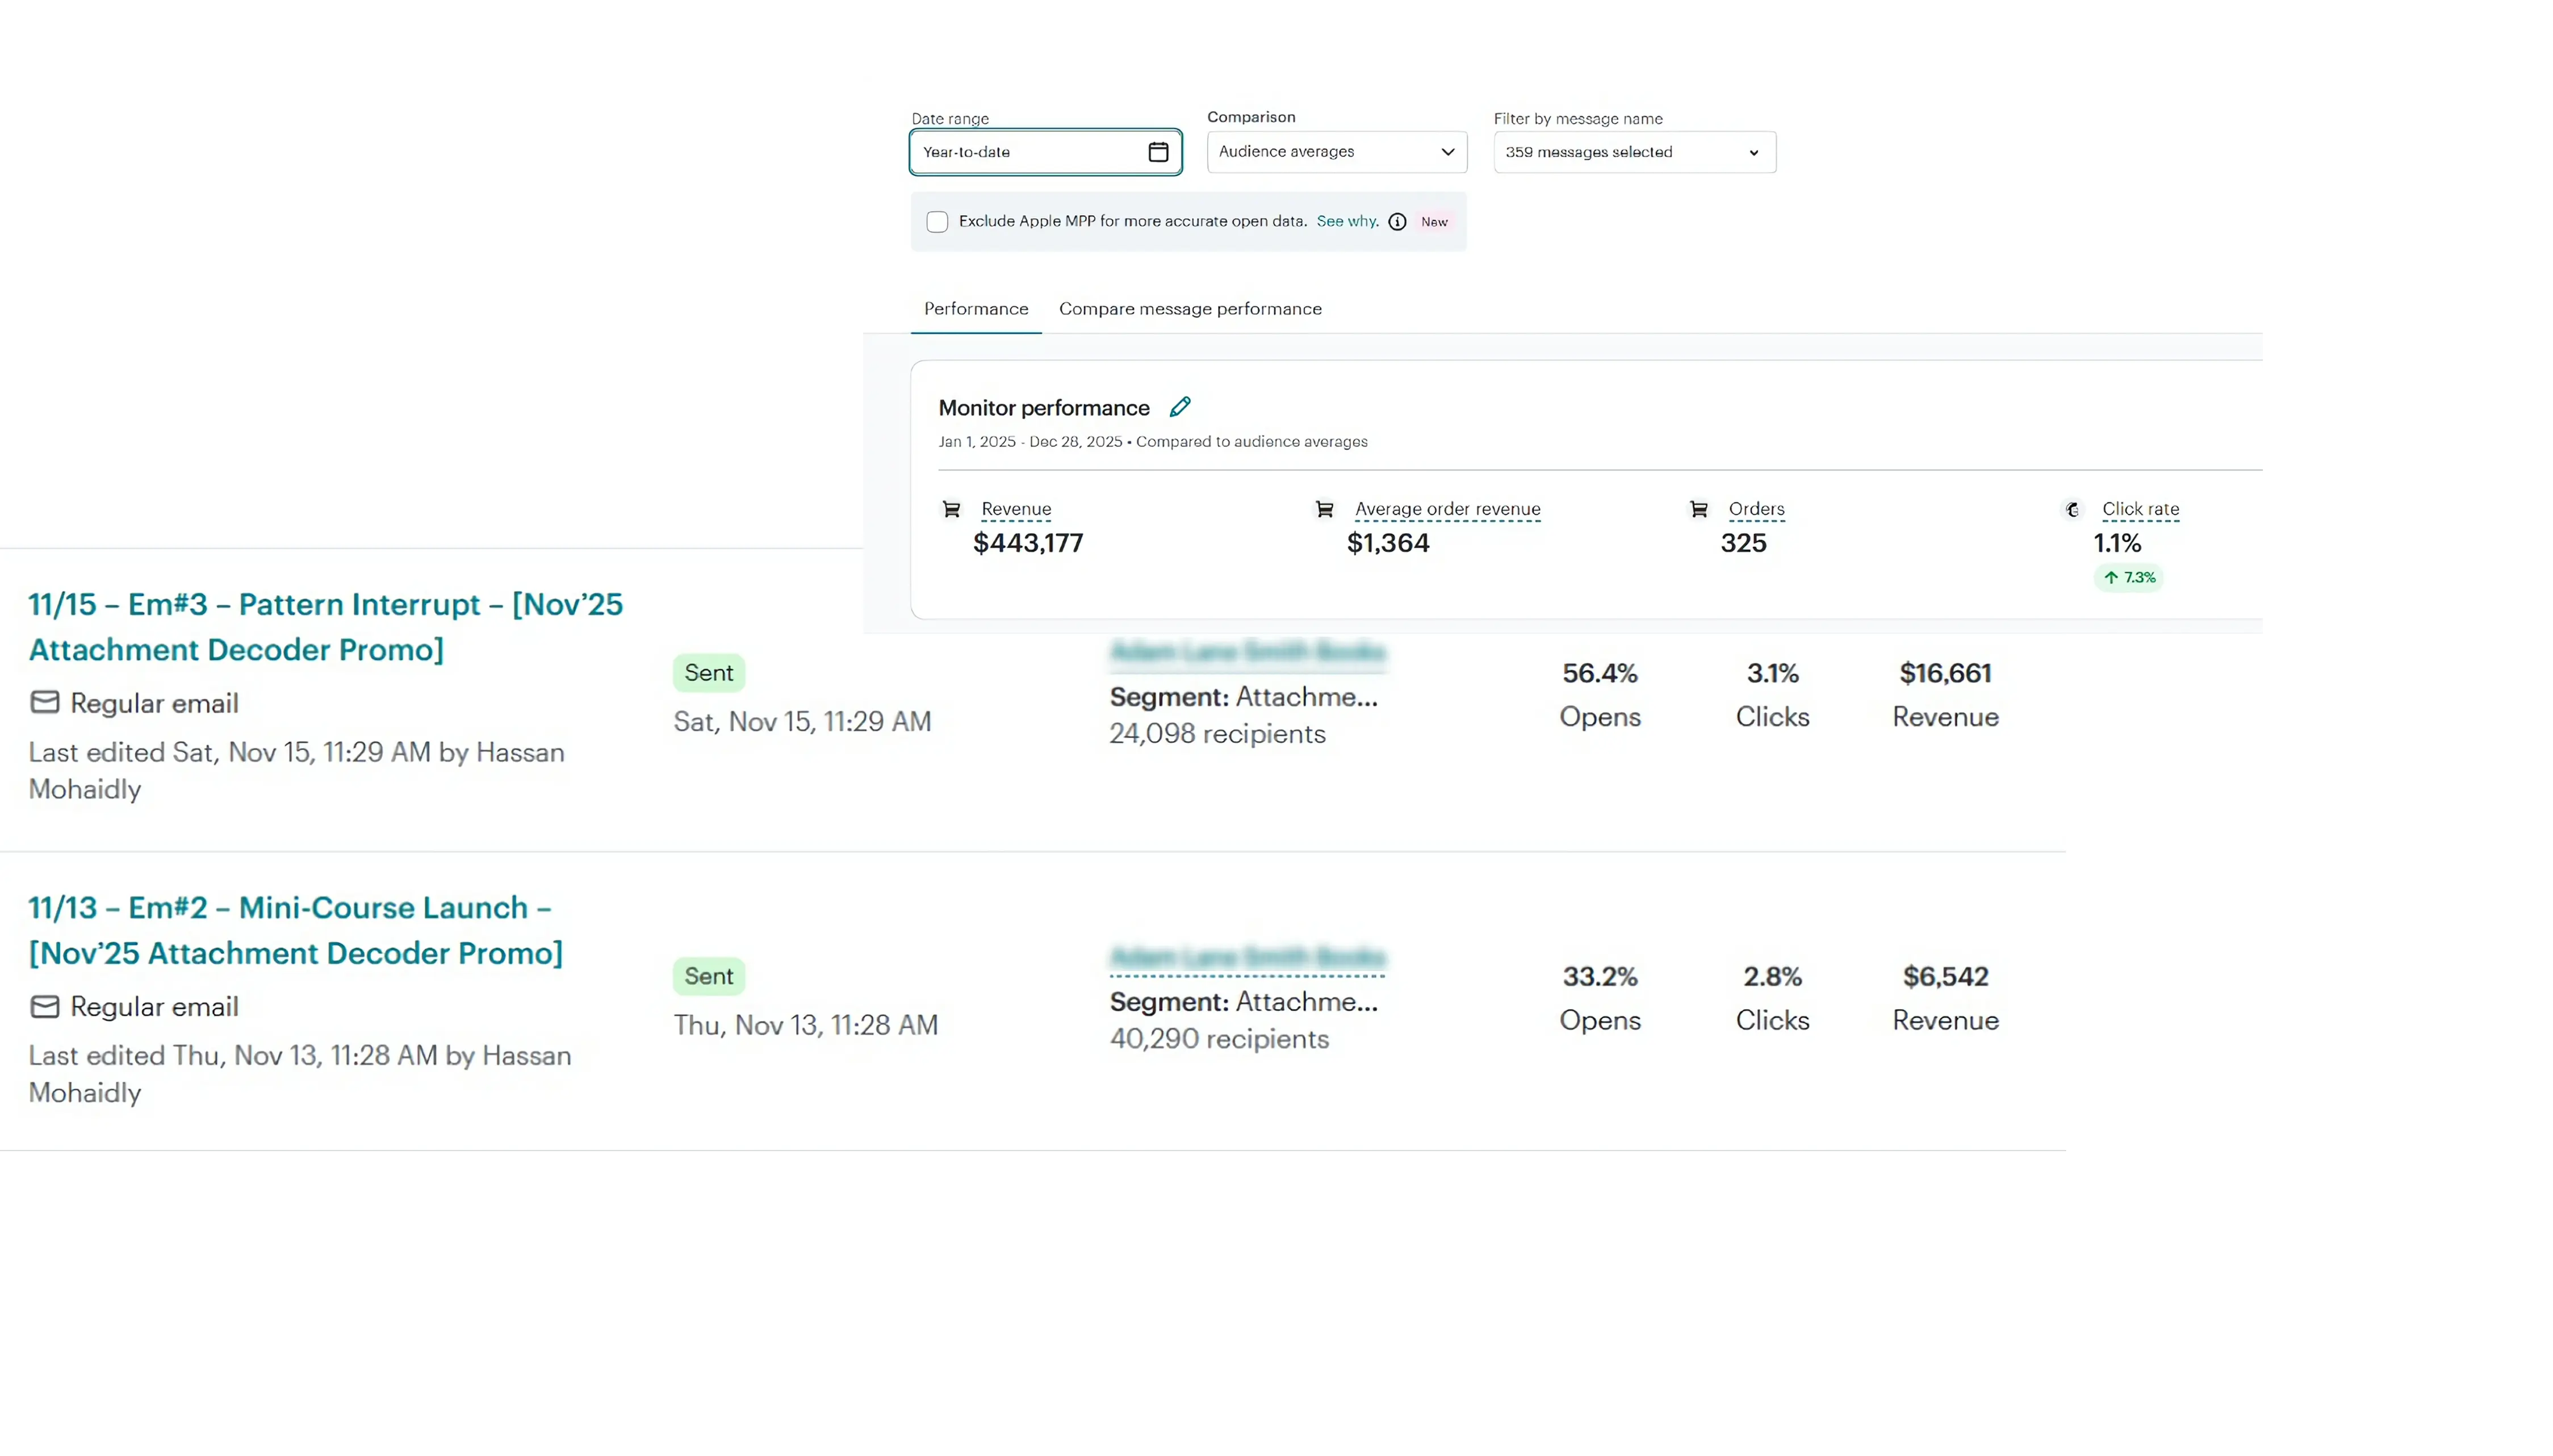The width and height of the screenshot is (2553, 1456).
Task: Enable Exclude Apple MPP checkbox
Action: 937,221
